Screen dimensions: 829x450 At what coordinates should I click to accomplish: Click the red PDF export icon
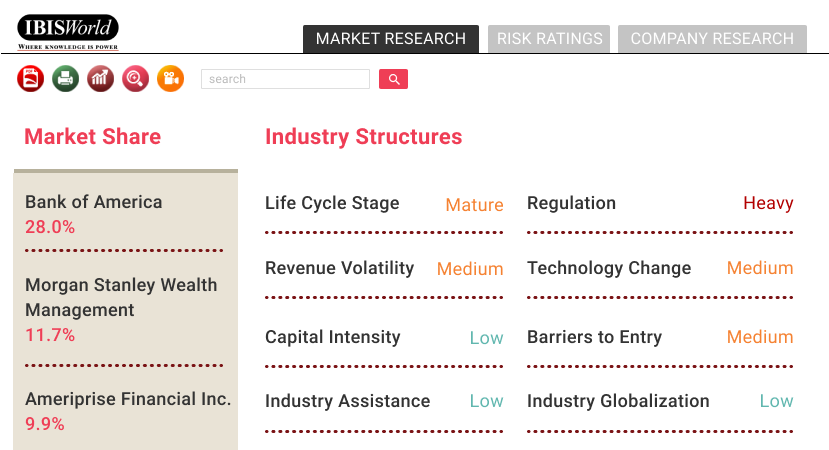coord(31,78)
